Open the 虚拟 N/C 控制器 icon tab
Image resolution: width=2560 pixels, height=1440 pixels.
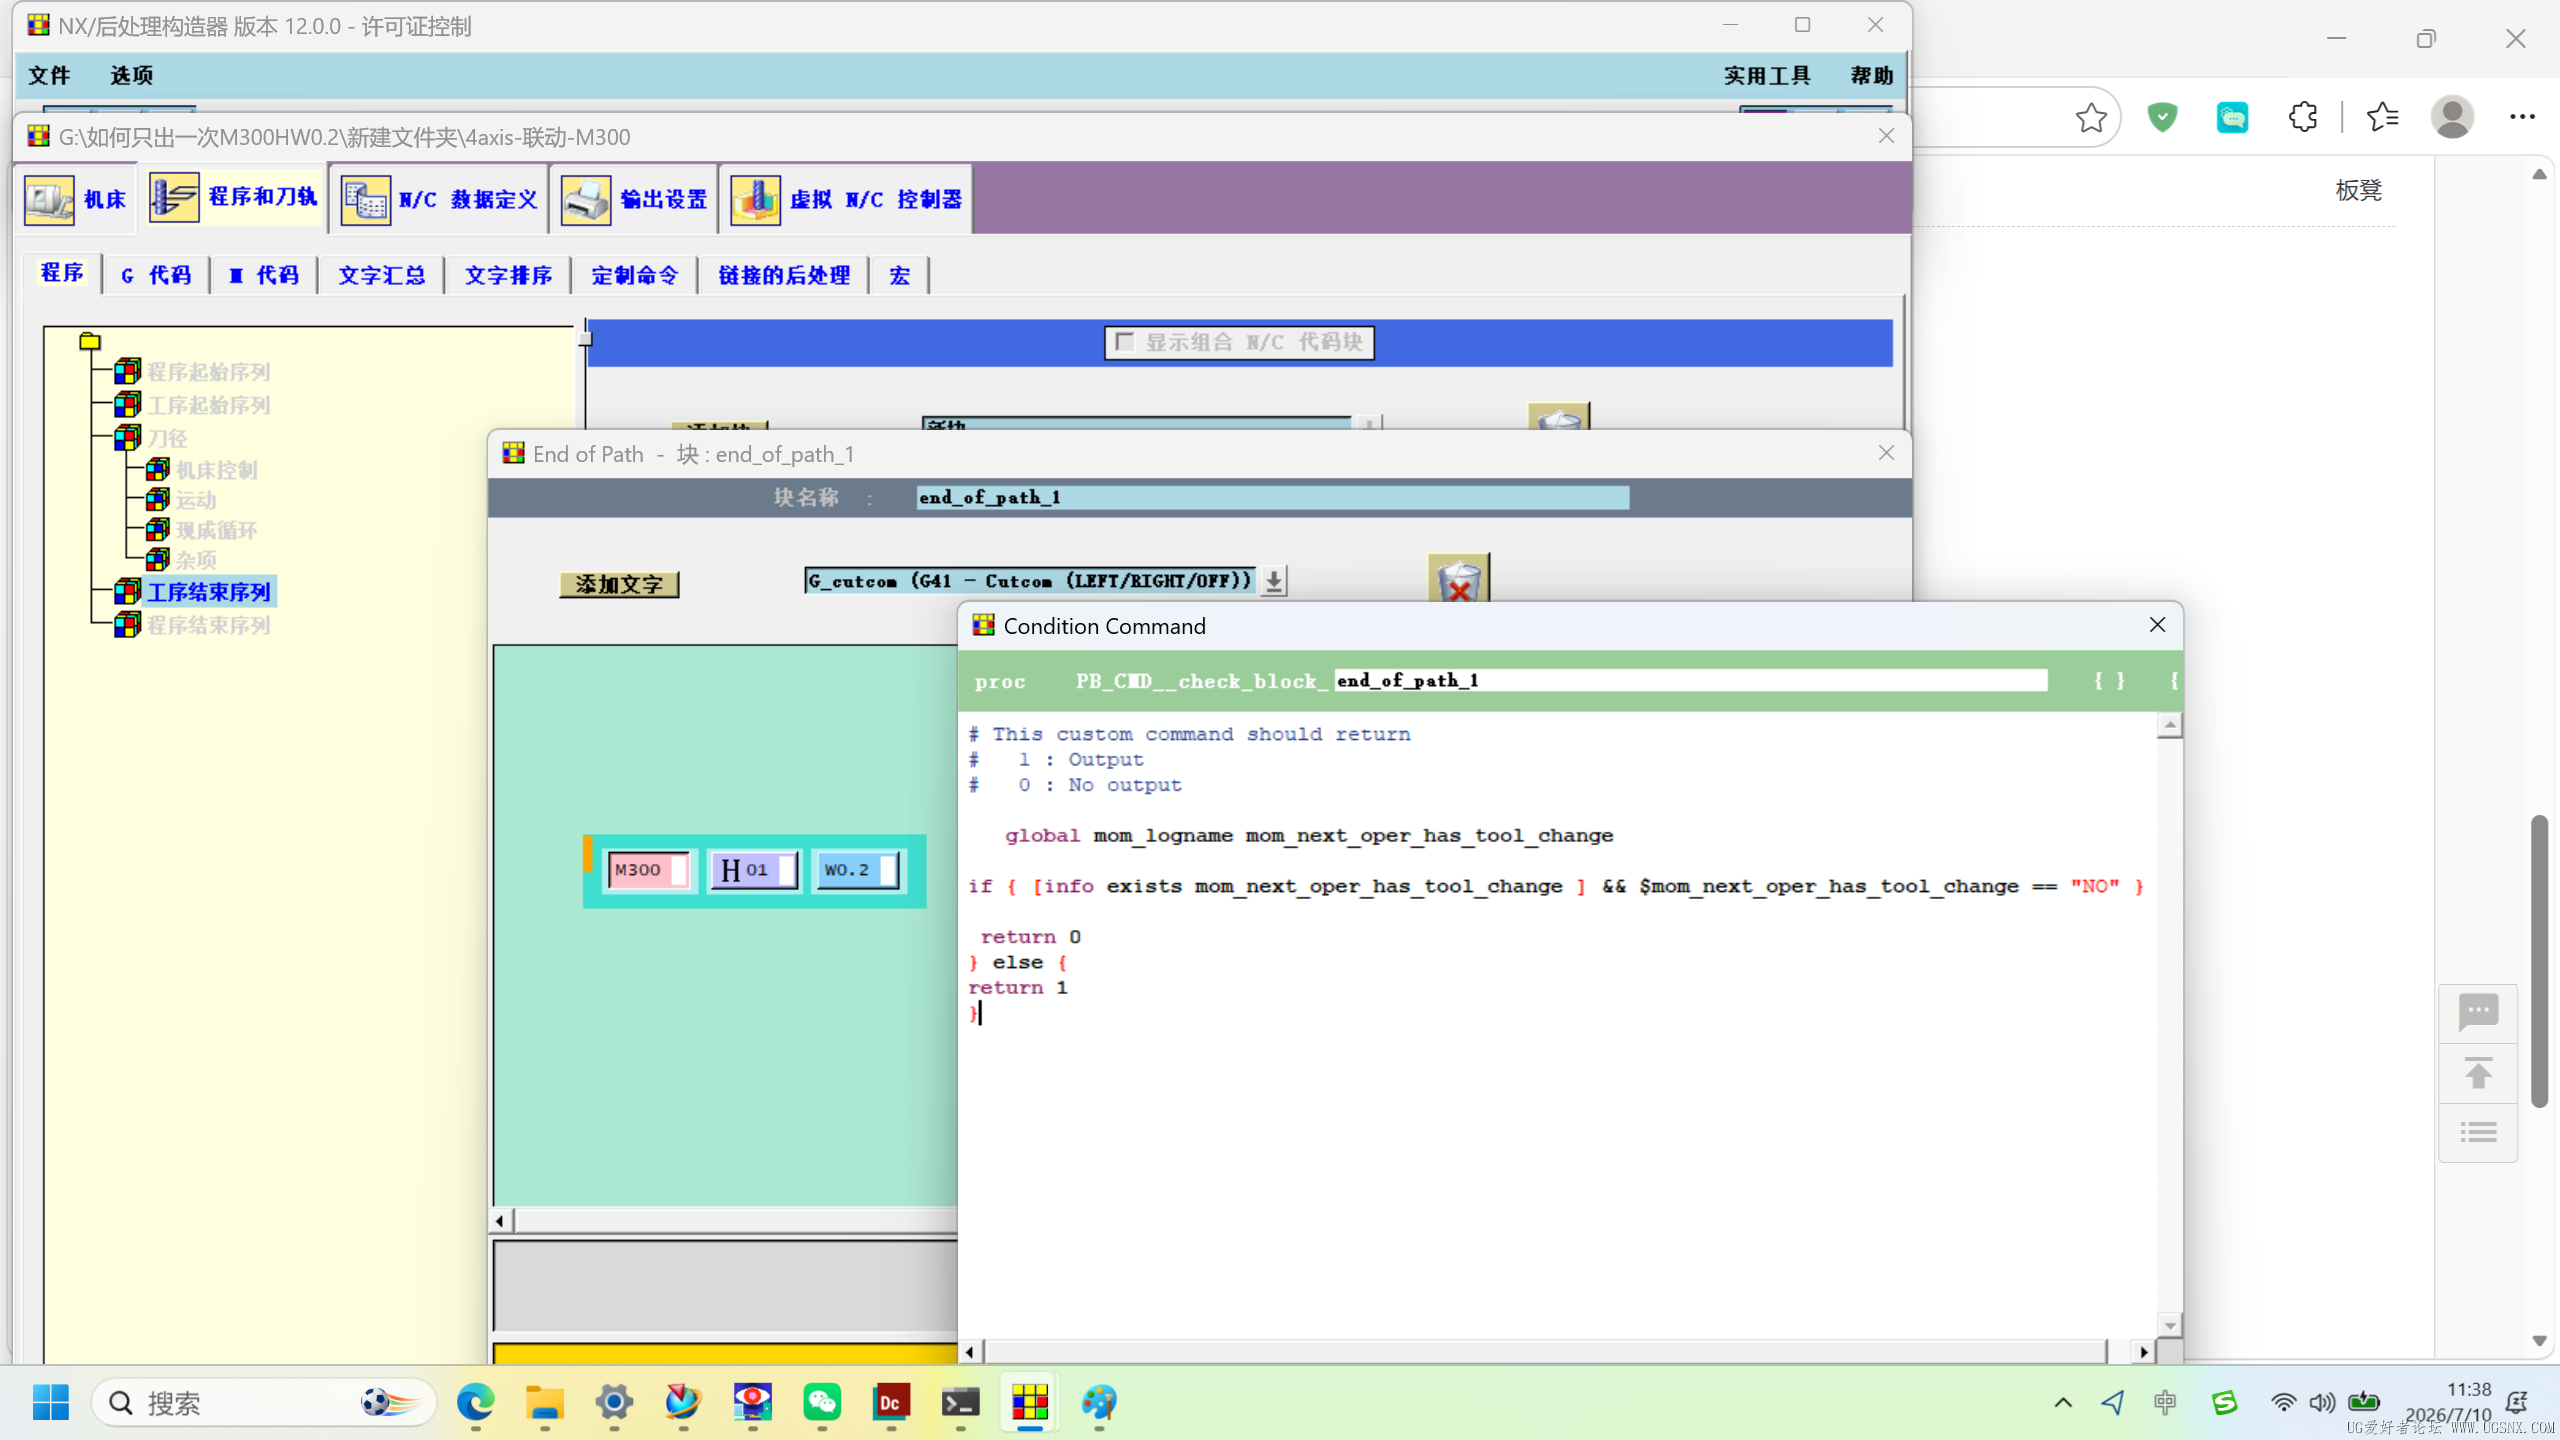[x=756, y=199]
